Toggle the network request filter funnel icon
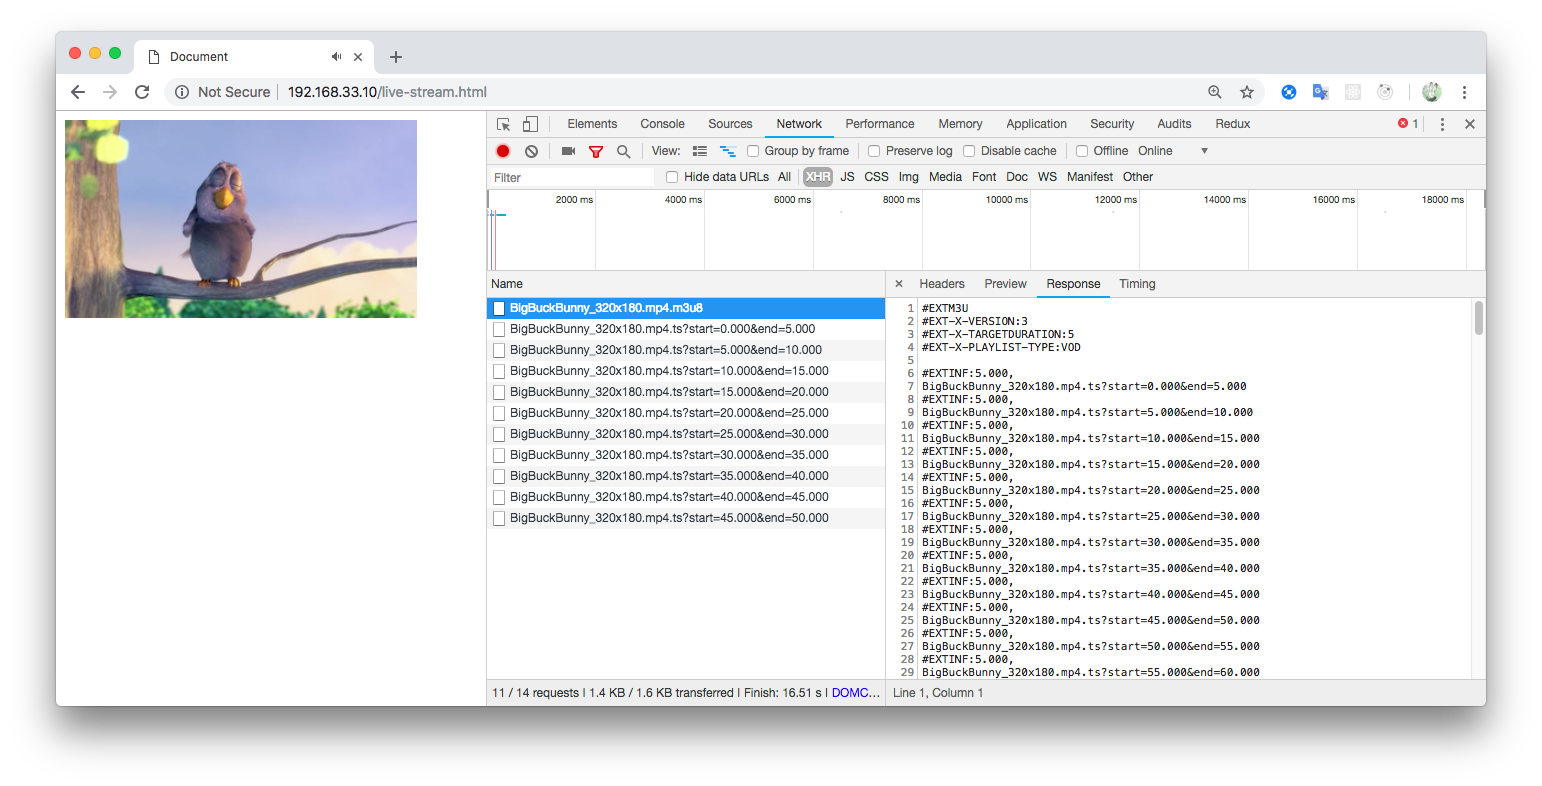The image size is (1542, 786). (x=596, y=150)
